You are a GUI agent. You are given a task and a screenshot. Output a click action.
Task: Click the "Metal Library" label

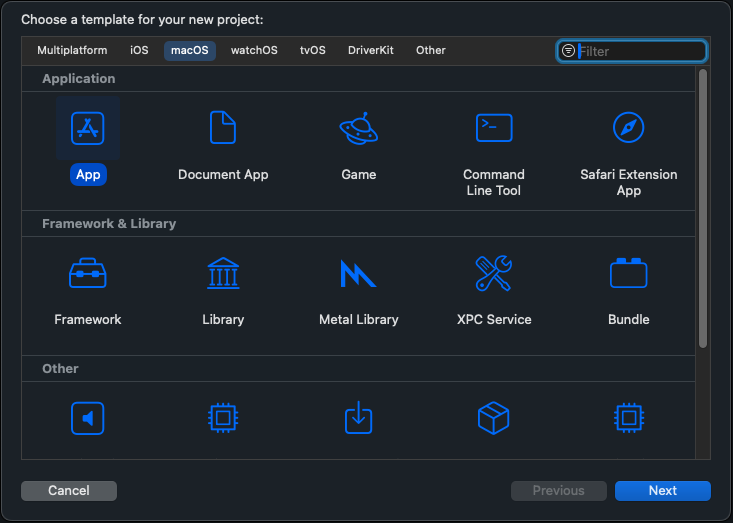(359, 320)
